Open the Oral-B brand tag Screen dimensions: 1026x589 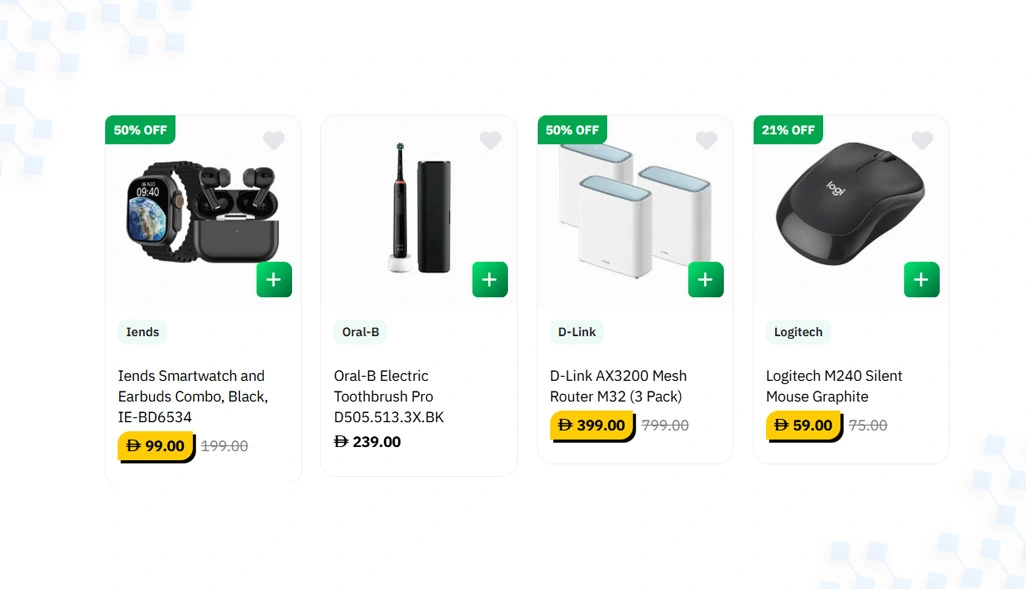361,332
